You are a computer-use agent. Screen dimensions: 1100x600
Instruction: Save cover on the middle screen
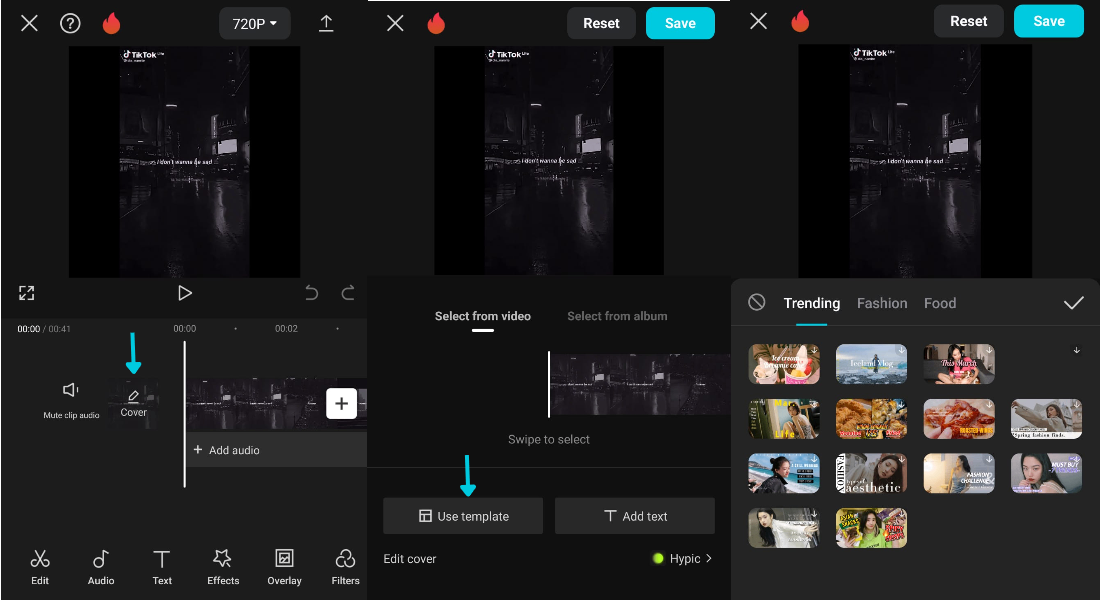[680, 23]
